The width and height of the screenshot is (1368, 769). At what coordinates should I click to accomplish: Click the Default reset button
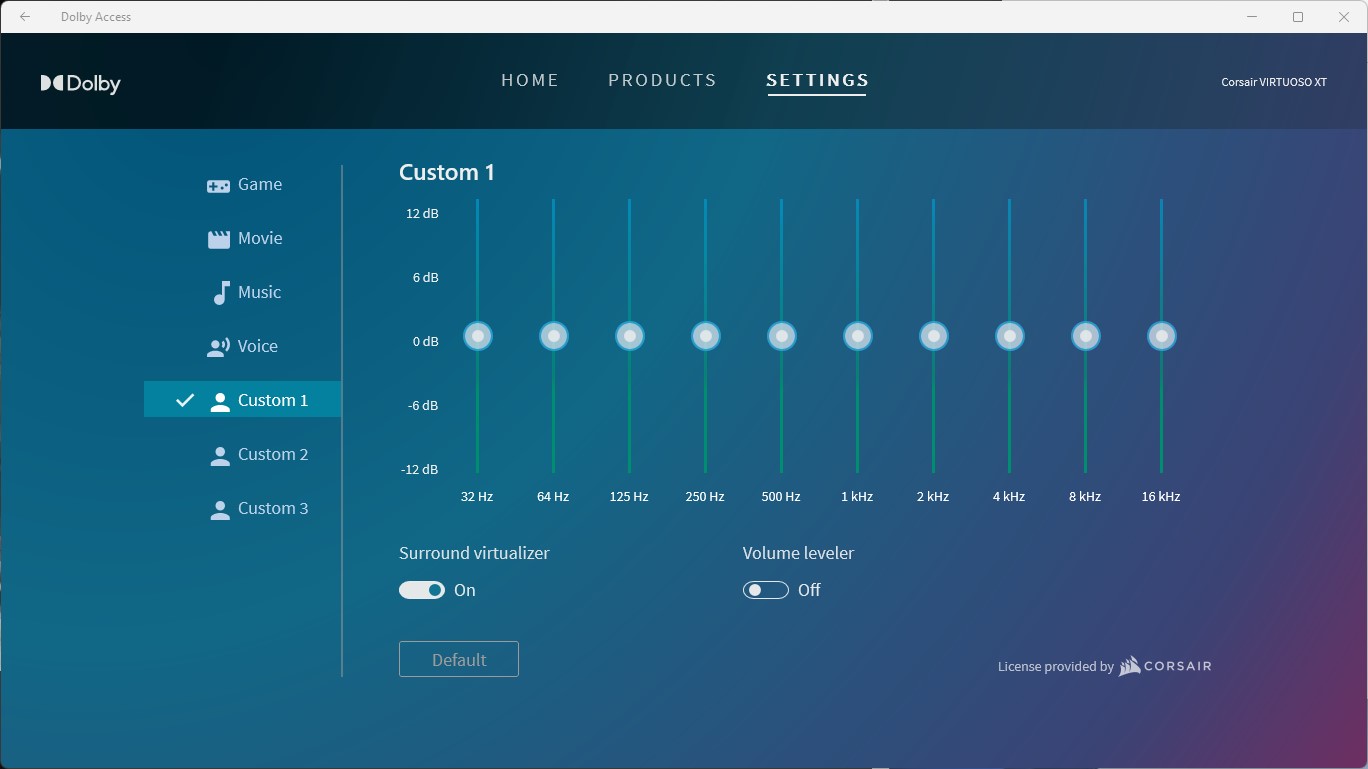459,659
